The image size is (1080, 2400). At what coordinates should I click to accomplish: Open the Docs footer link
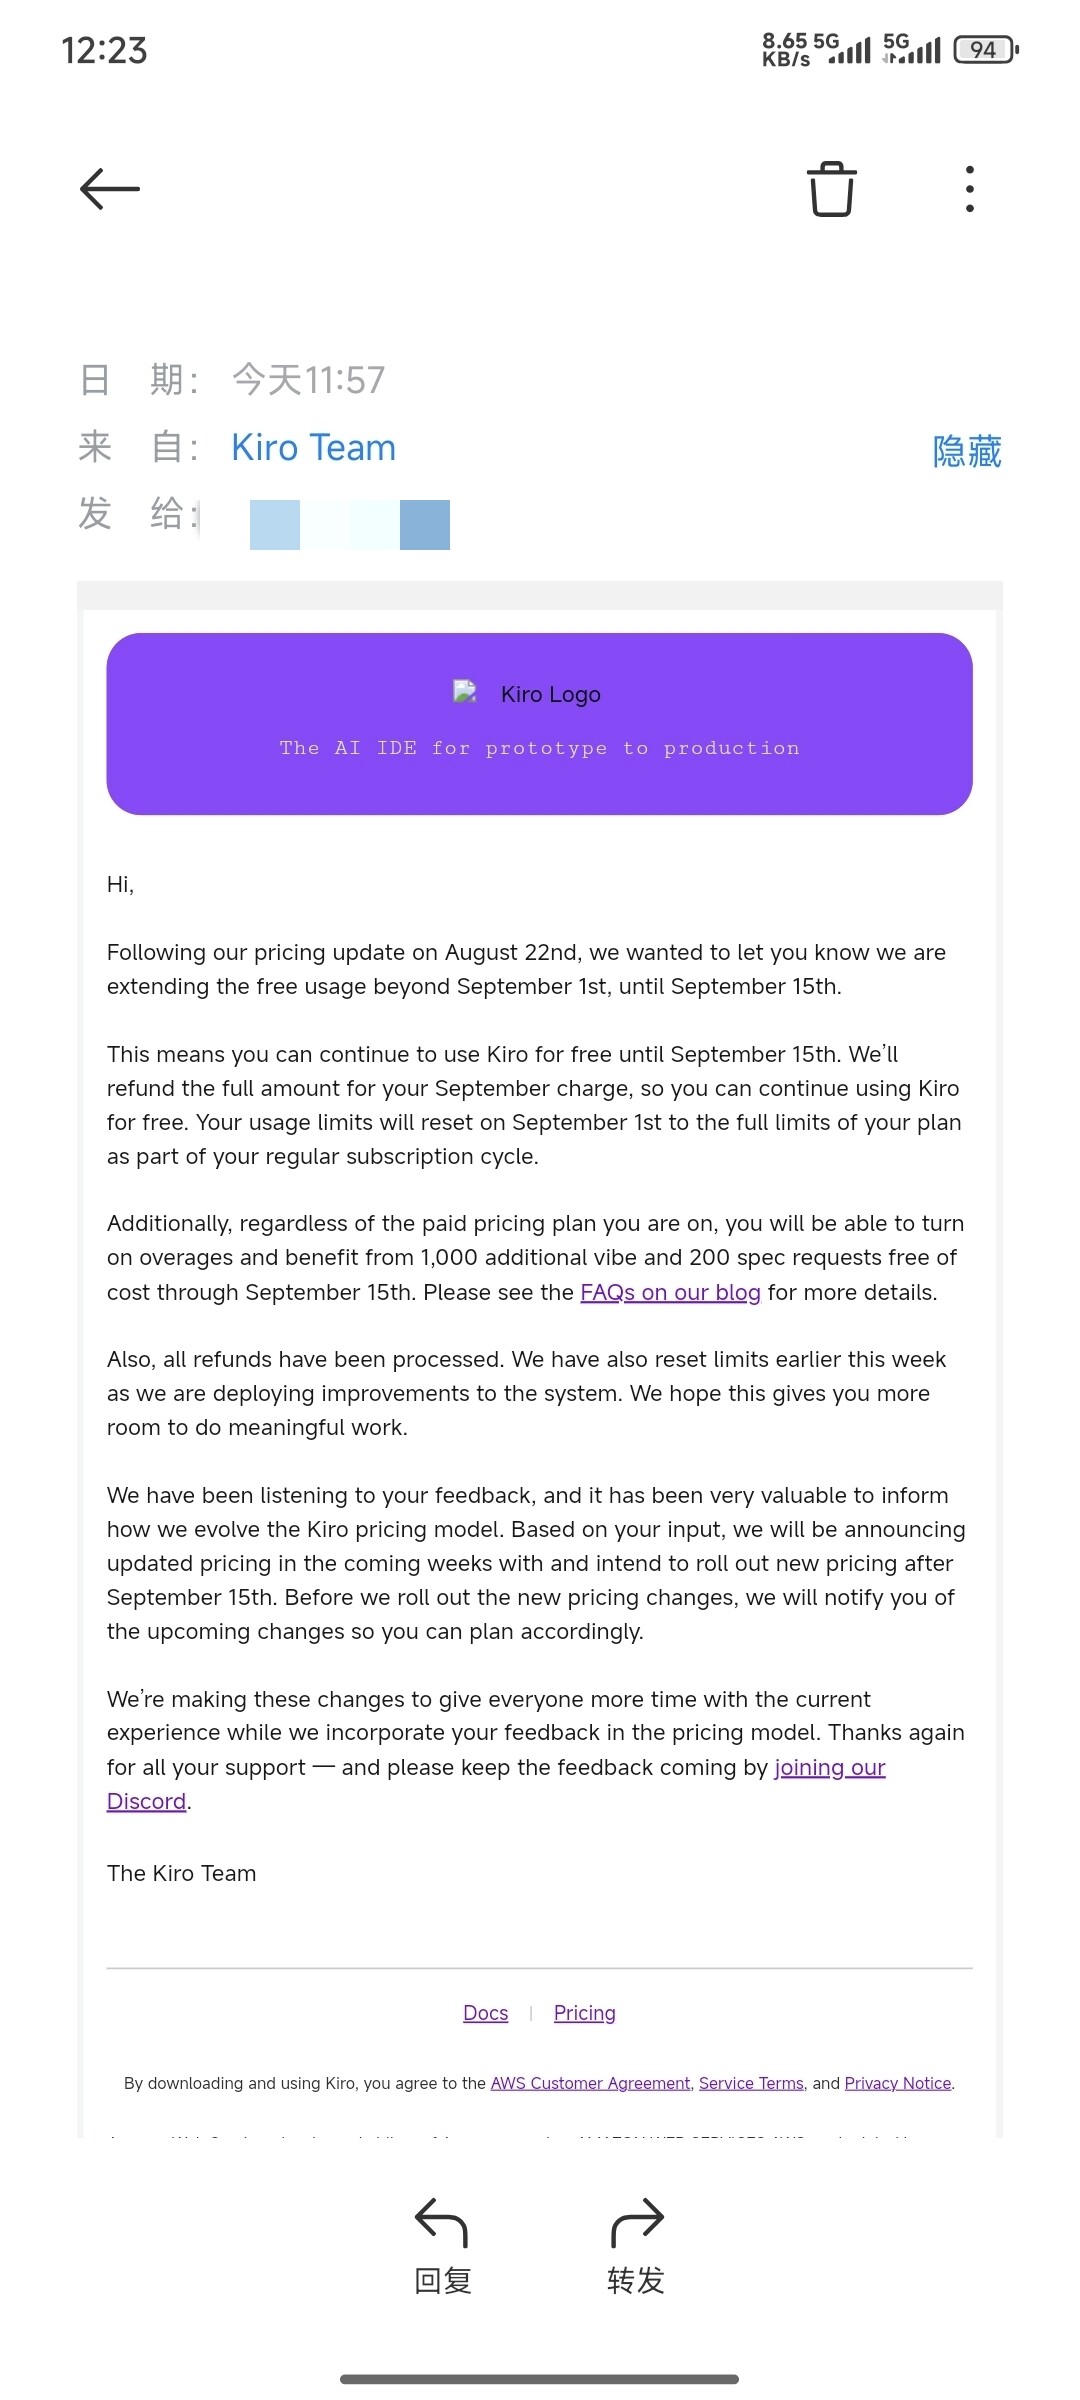tap(485, 2013)
